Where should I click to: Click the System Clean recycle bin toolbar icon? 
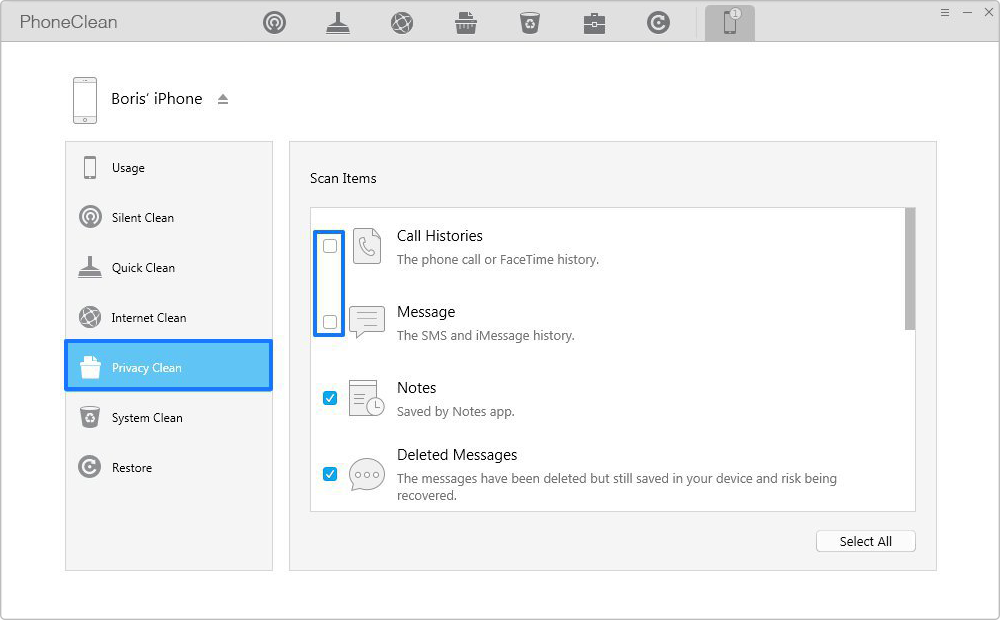point(530,23)
